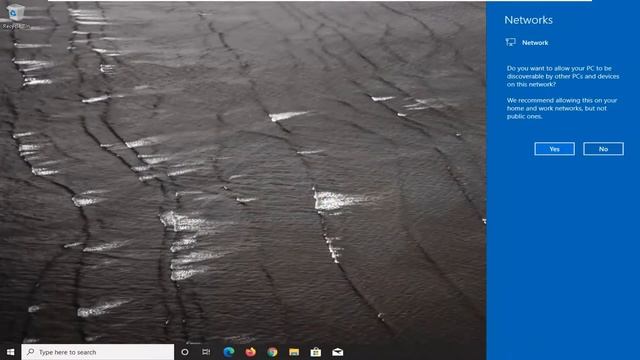
Task: Open the Windows Start menu
Action: coord(11,352)
